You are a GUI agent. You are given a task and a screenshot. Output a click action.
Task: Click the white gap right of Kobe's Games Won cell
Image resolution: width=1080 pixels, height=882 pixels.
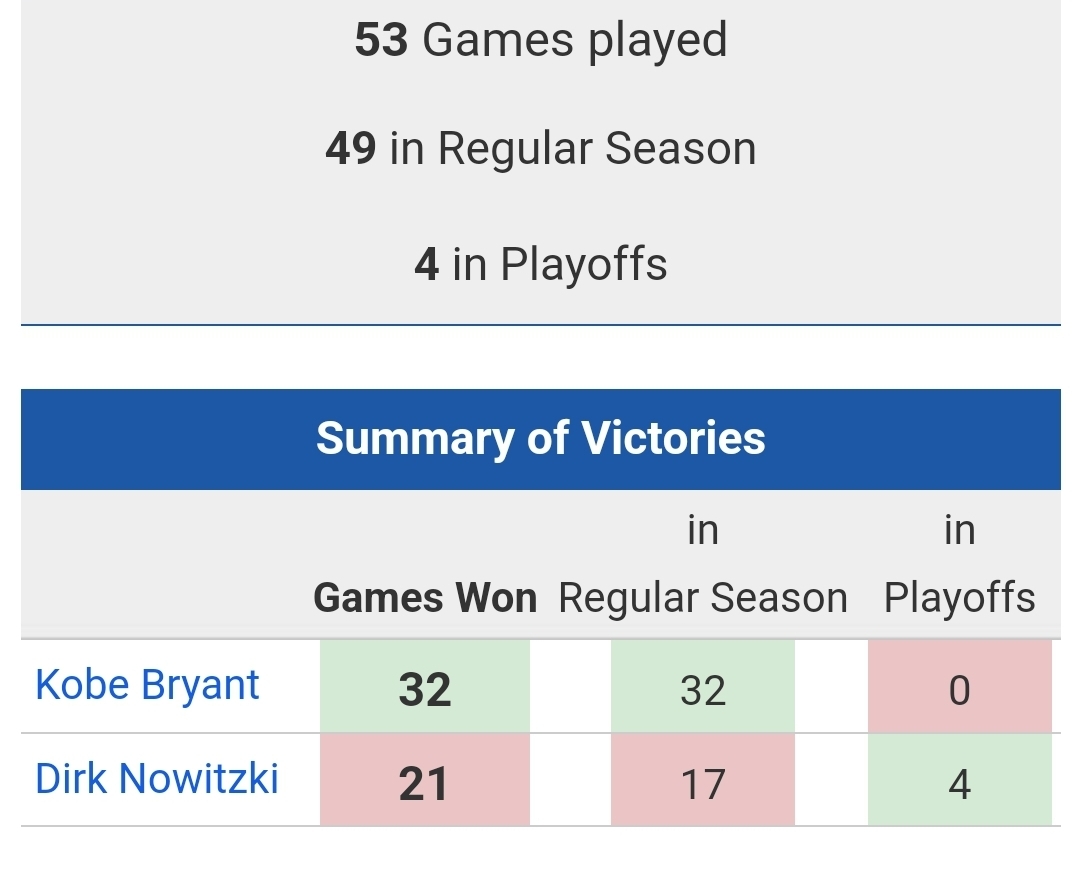[570, 689]
